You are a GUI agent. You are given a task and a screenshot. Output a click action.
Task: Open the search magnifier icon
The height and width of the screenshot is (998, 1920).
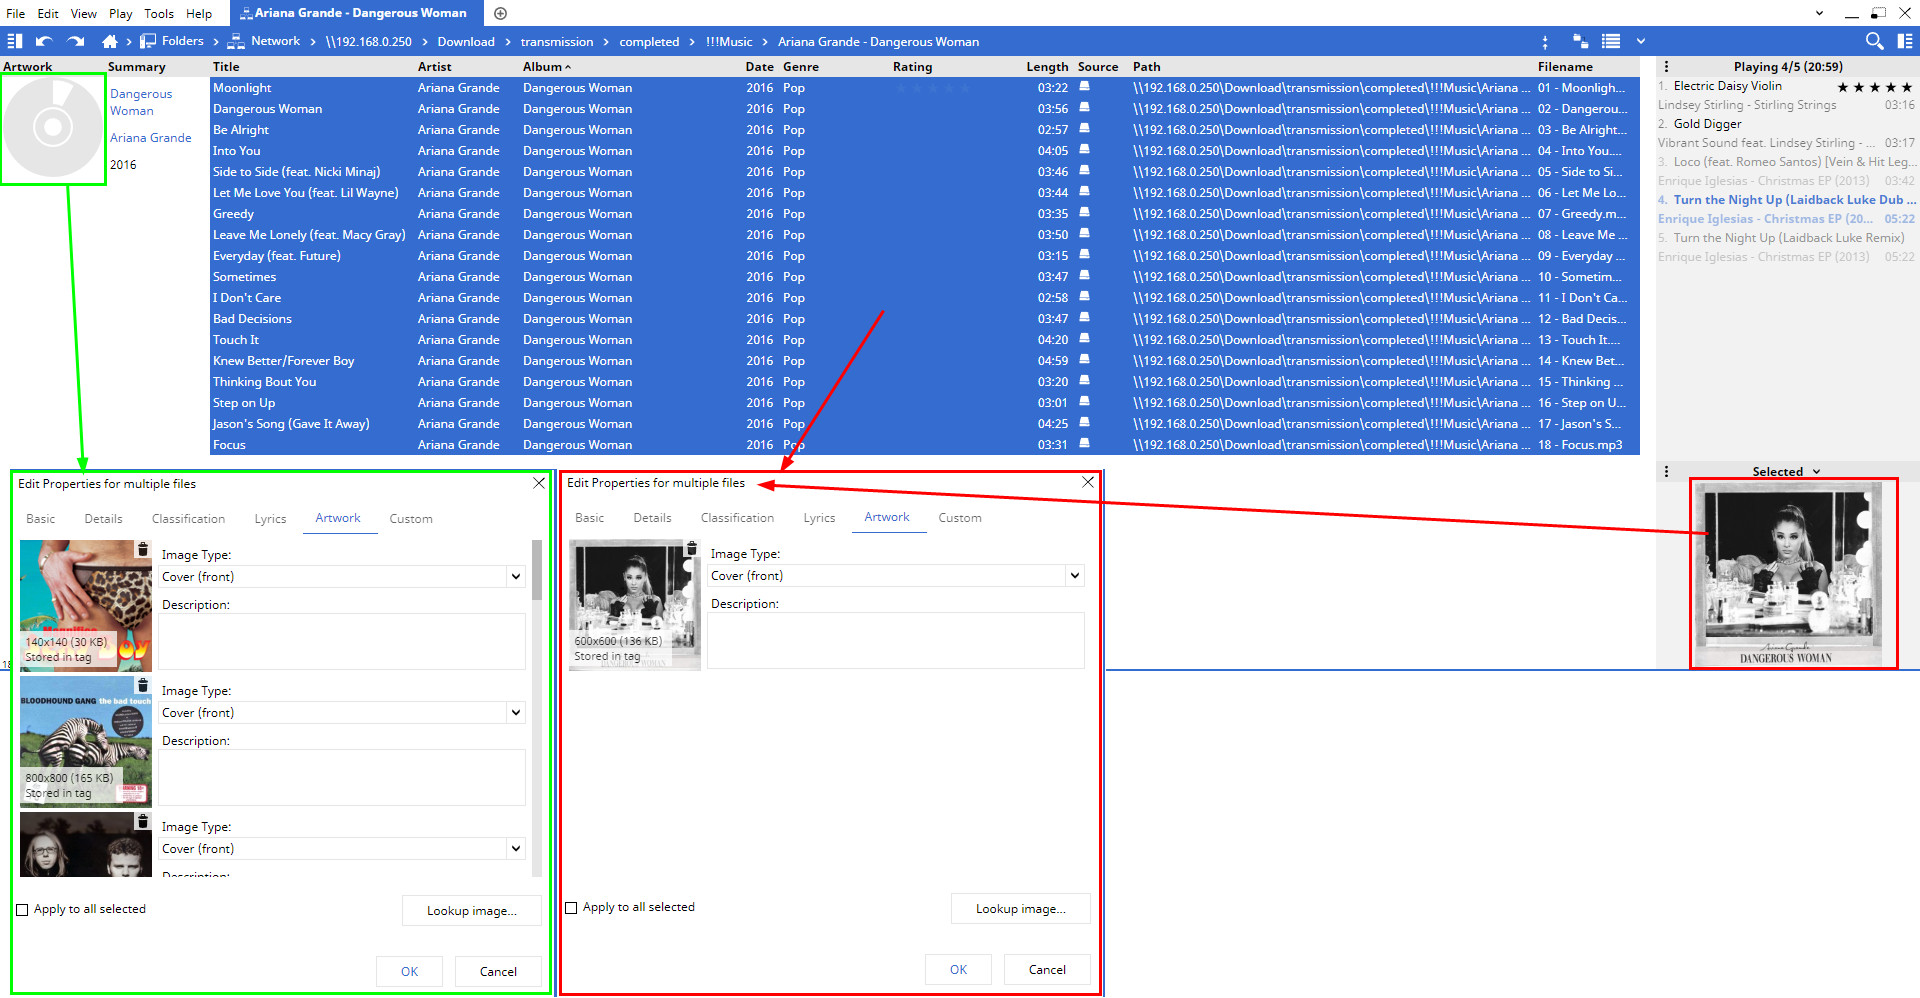pos(1874,41)
